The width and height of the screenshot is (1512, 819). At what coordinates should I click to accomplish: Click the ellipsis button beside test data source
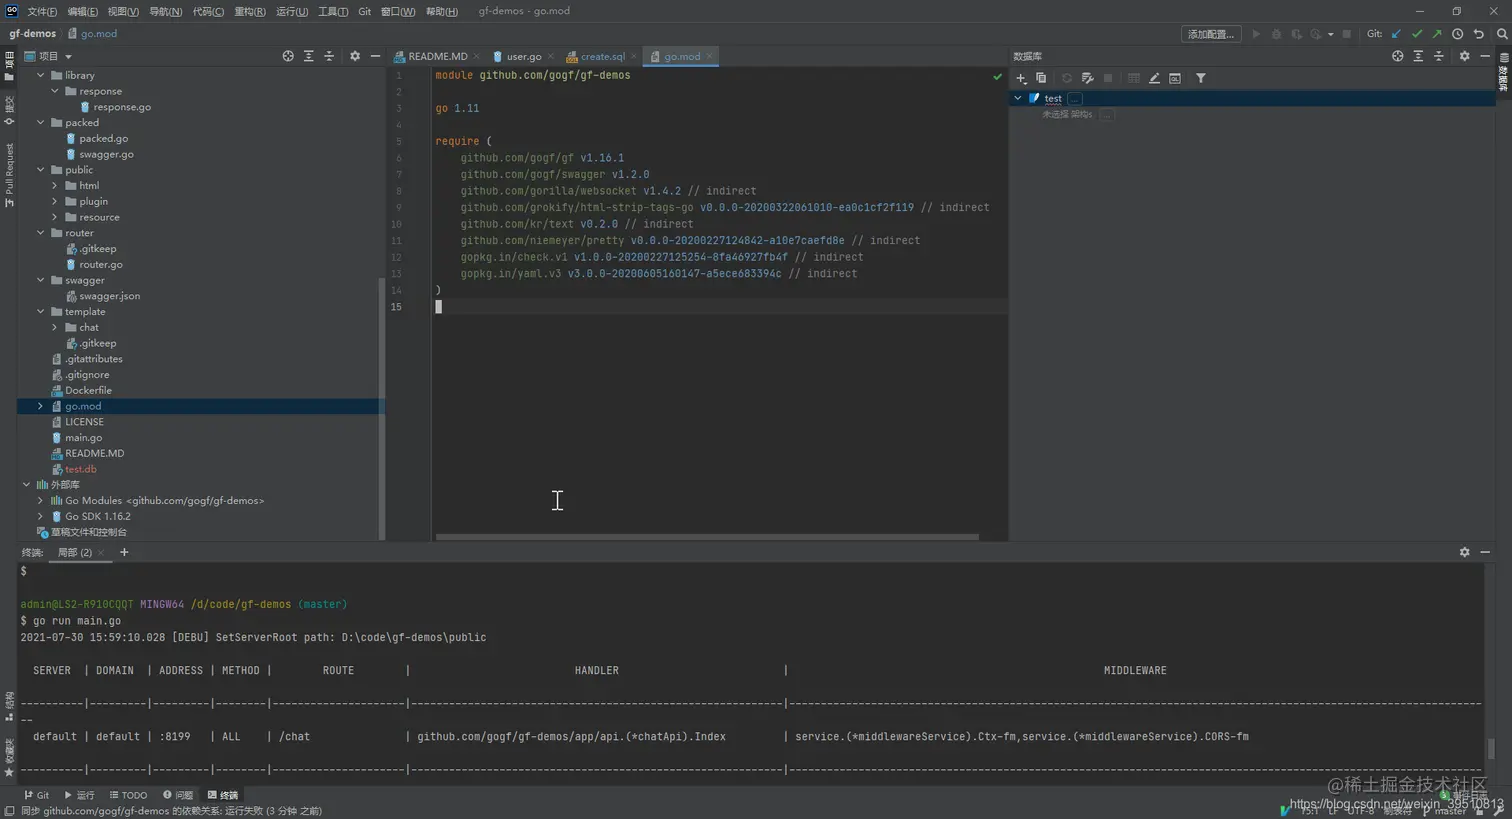pos(1075,98)
